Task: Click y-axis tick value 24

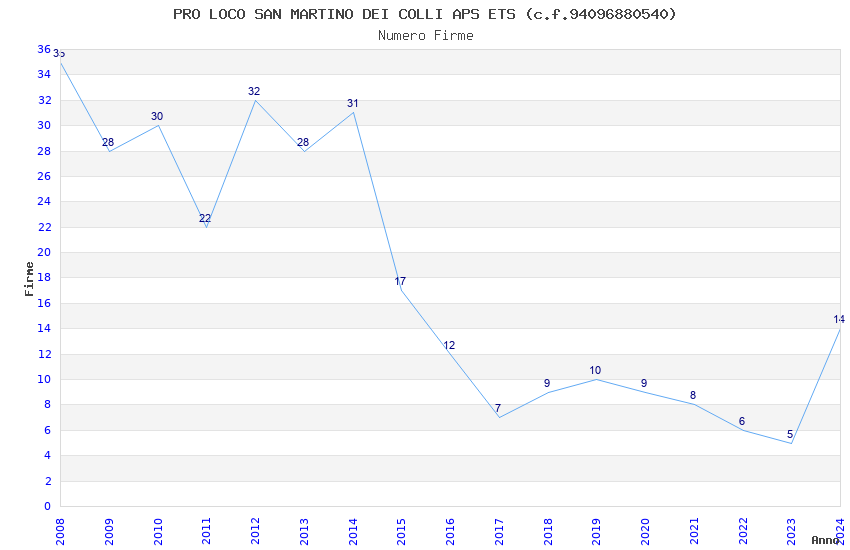Action: click(44, 201)
